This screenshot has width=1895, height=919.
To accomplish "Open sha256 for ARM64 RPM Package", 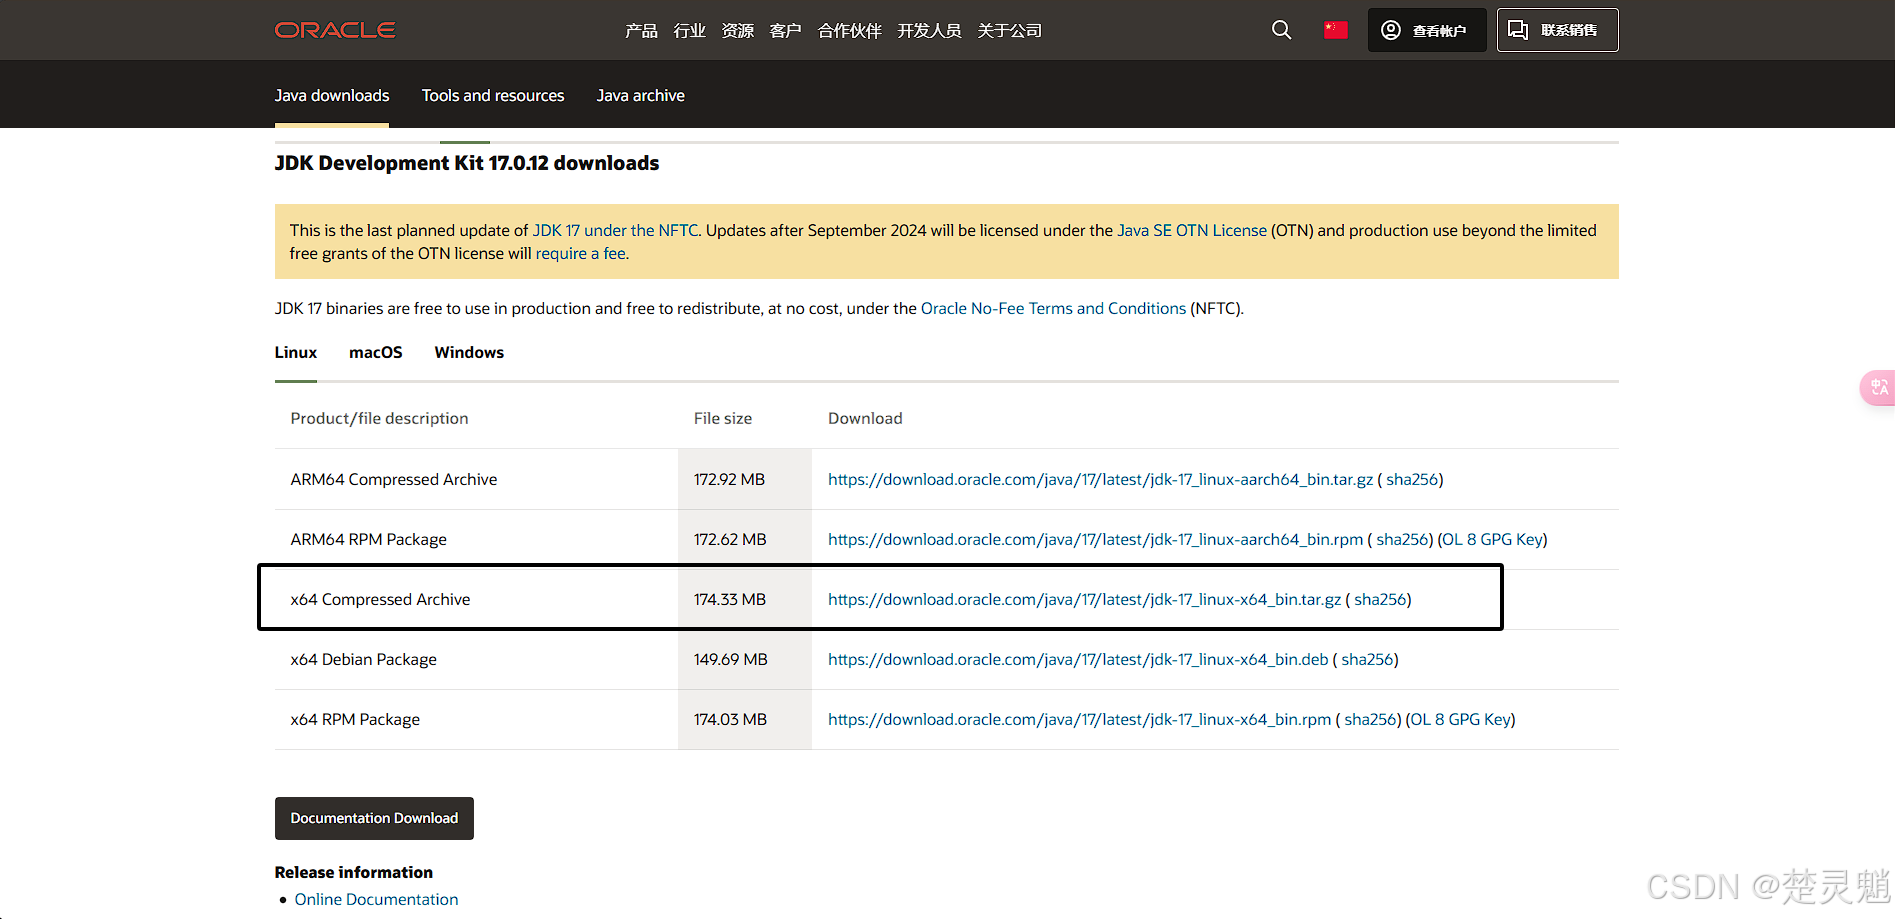I will tap(1401, 539).
